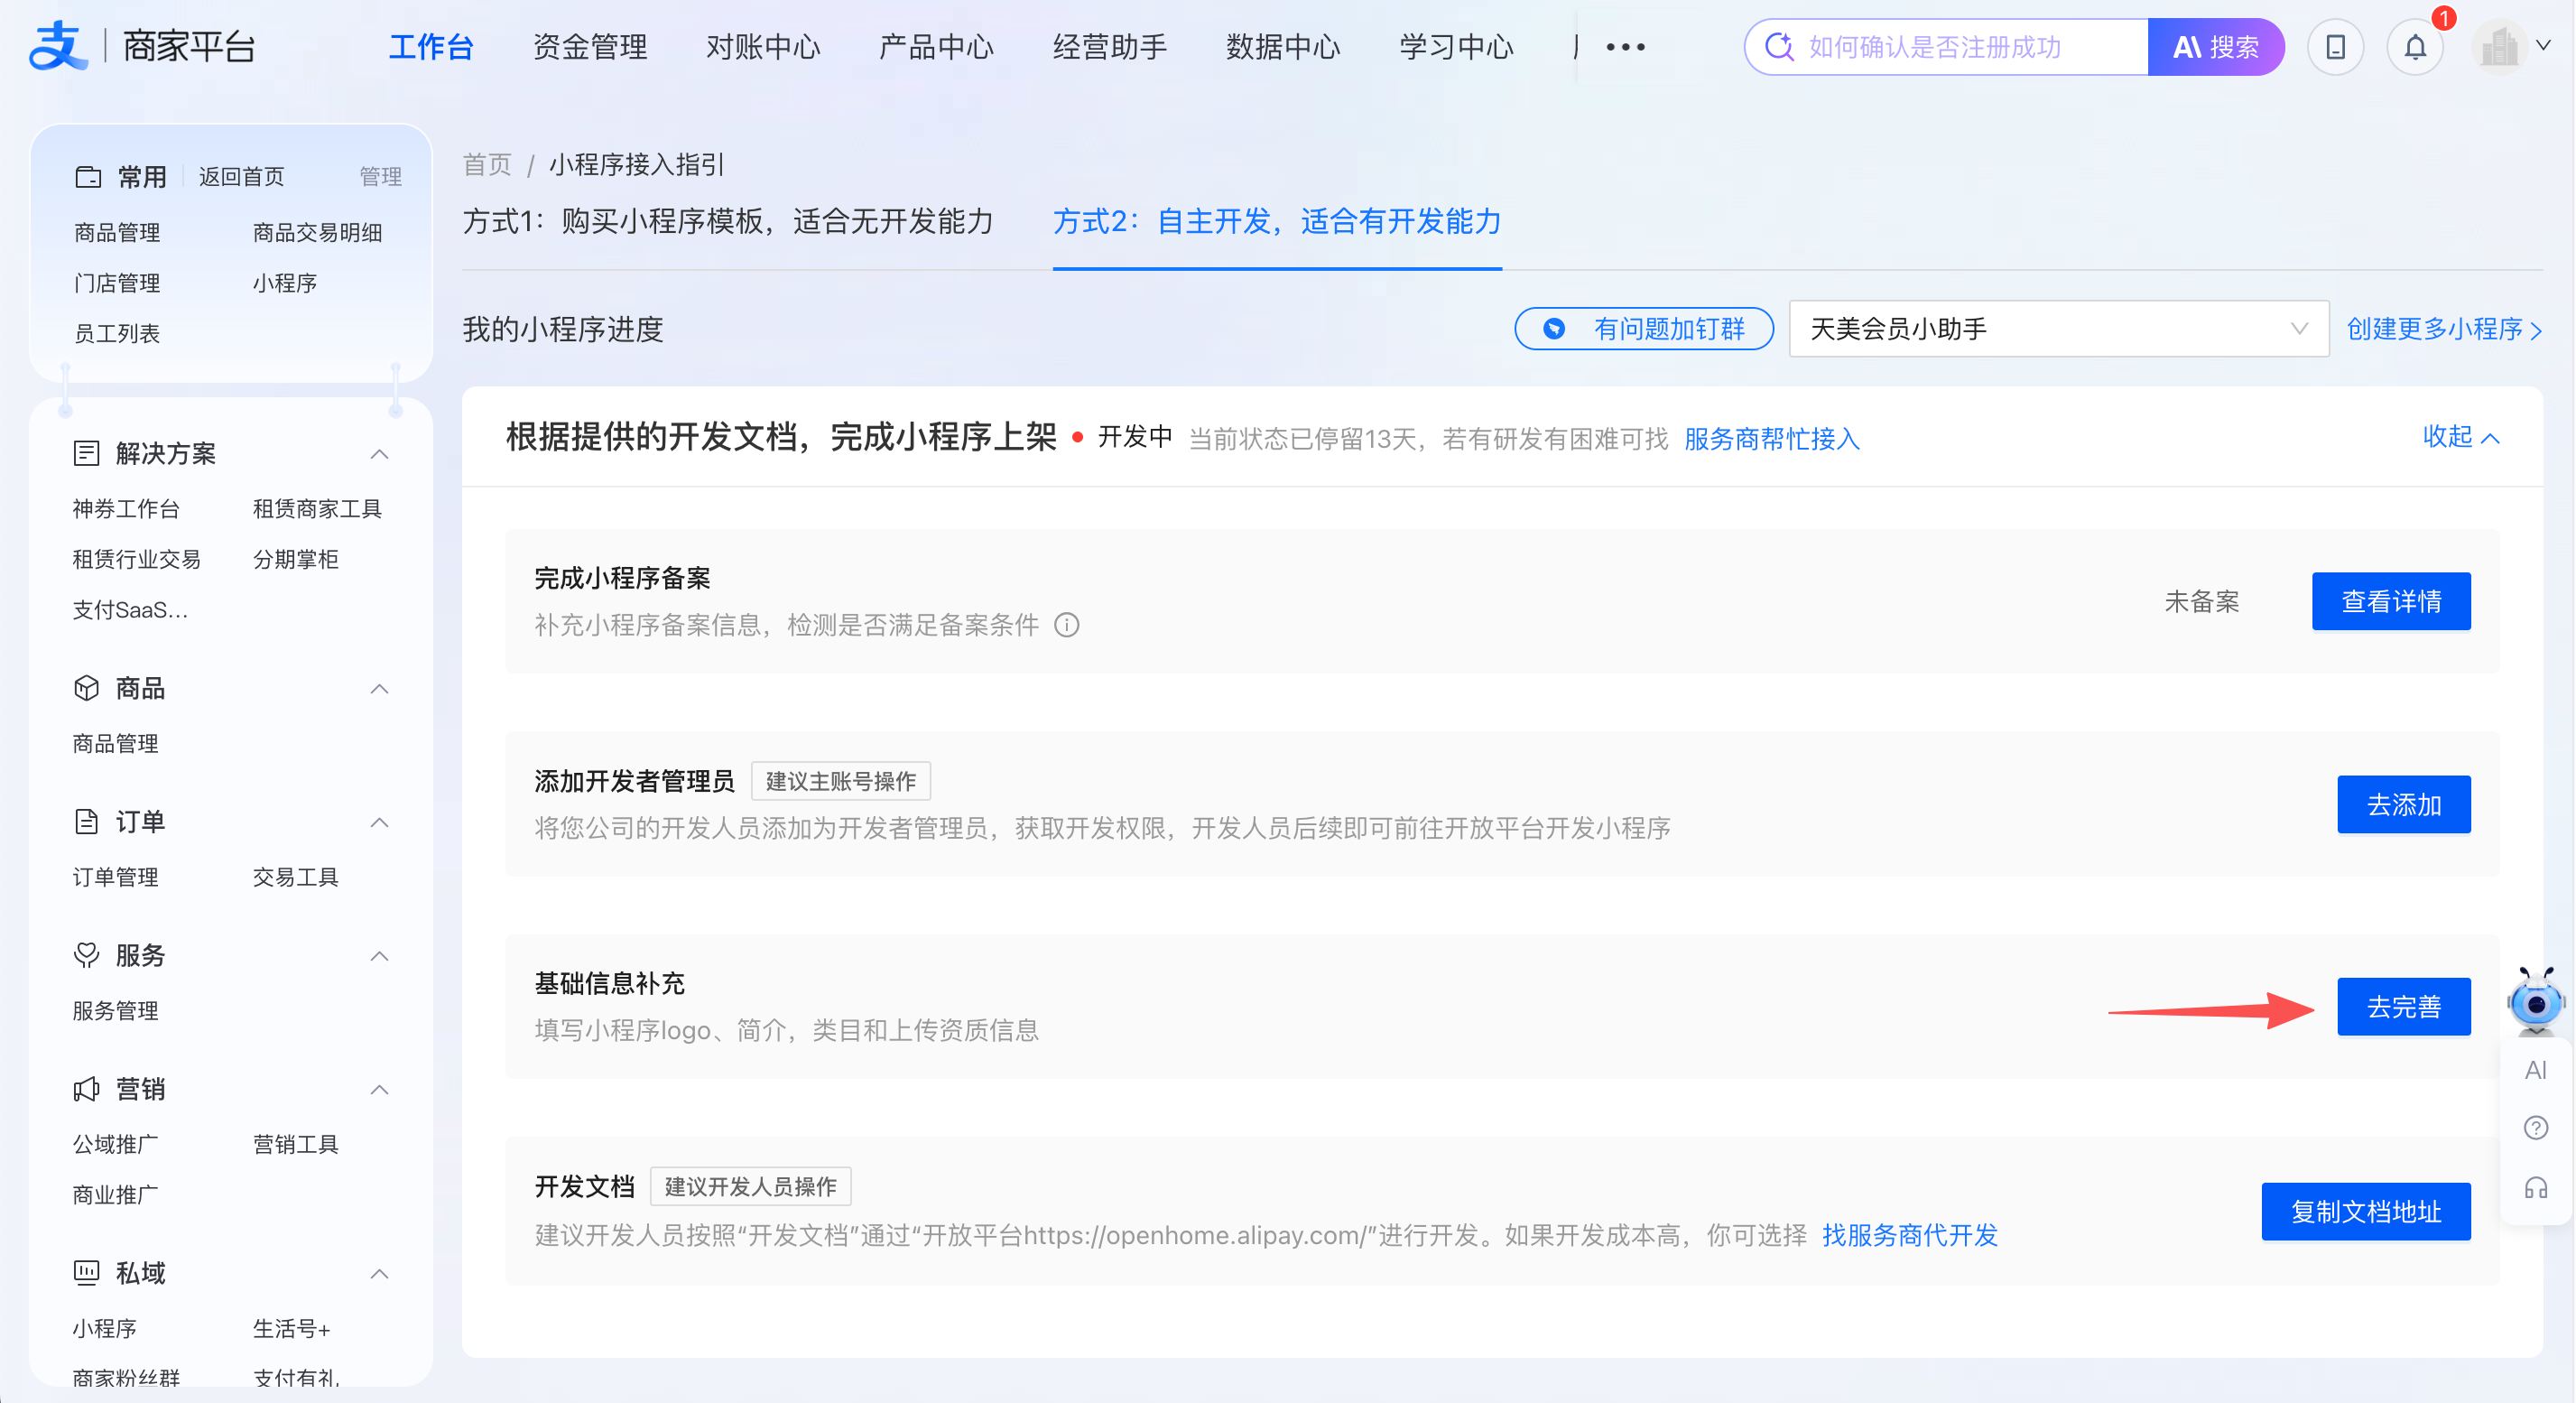This screenshot has height=1403, width=2576.
Task: Collapse the 私域 section
Action: [379, 1274]
